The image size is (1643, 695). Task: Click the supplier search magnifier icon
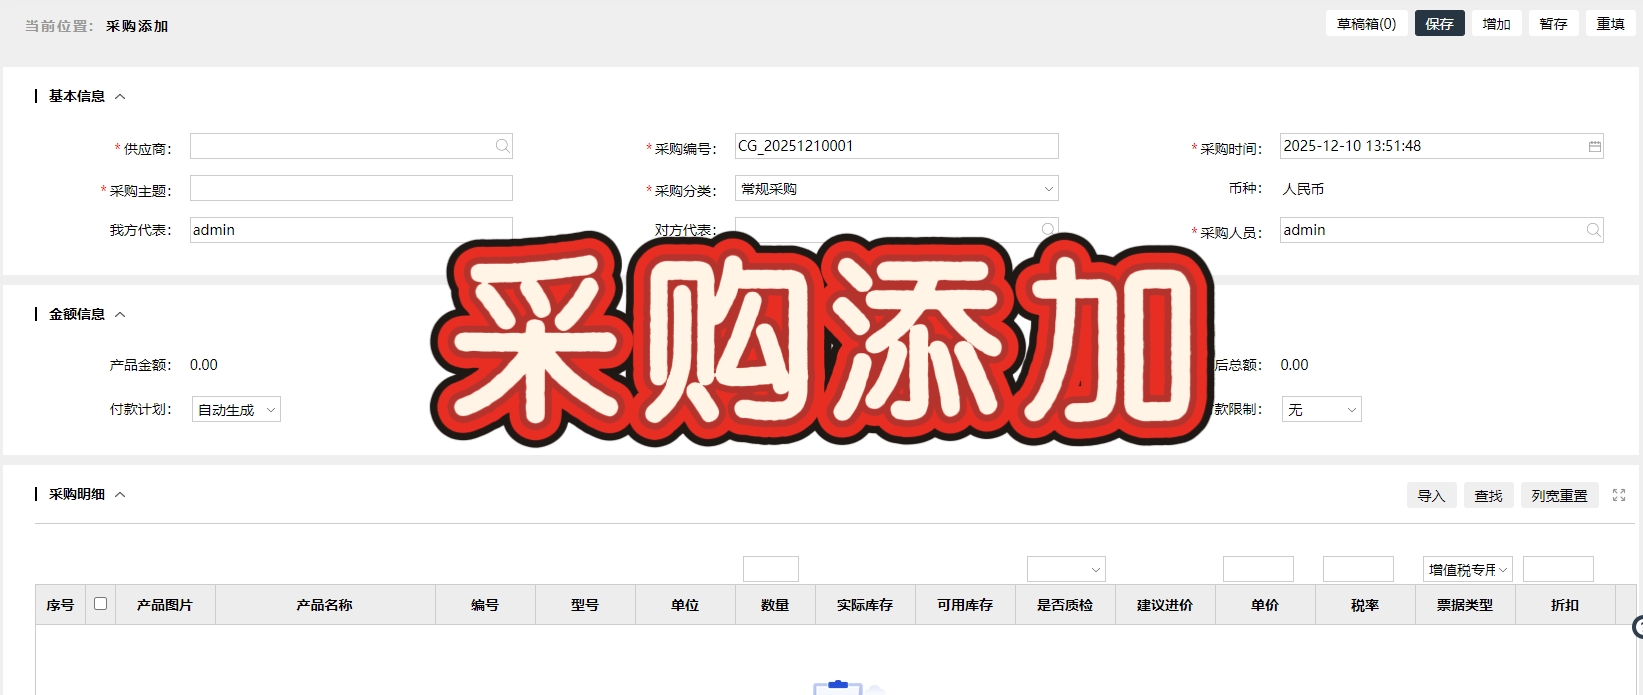502,146
